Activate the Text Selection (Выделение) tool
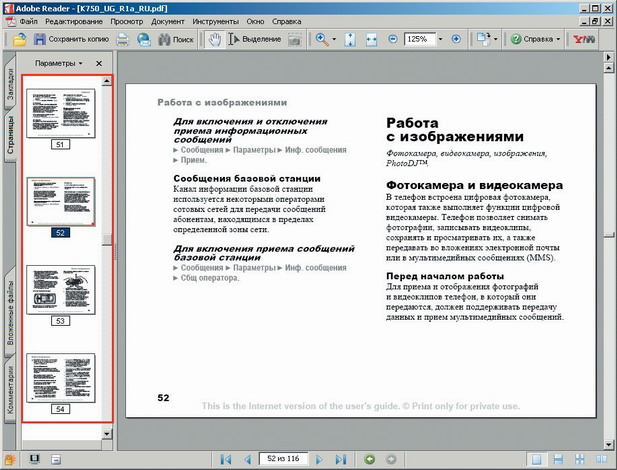This screenshot has width=617, height=470. pos(255,39)
